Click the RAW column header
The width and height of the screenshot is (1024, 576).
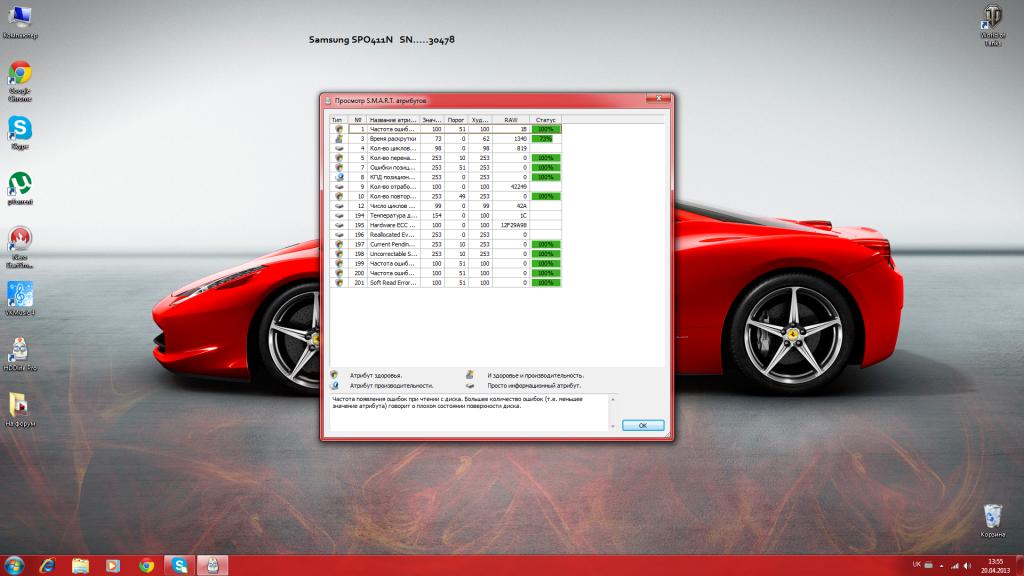click(509, 119)
